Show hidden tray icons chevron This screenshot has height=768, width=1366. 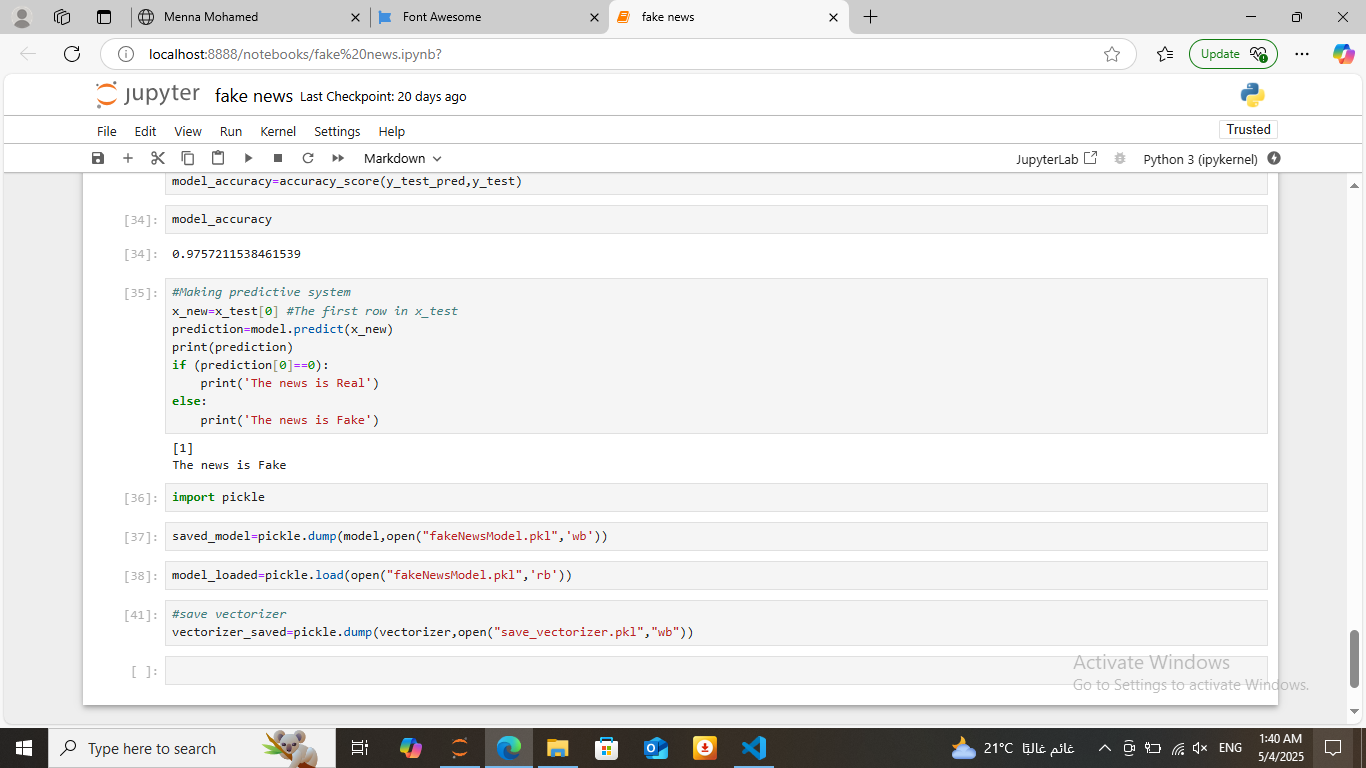tap(1104, 748)
